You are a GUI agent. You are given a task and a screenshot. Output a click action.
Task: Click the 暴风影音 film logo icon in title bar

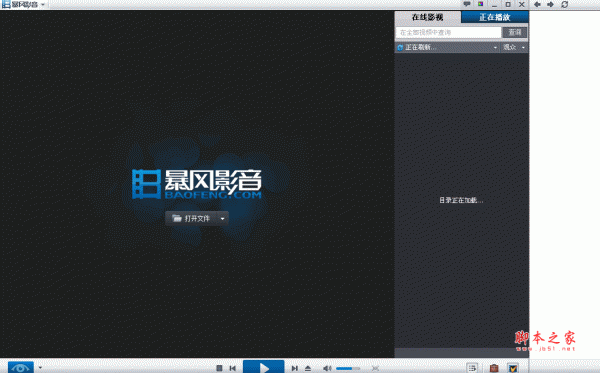tap(6, 4)
